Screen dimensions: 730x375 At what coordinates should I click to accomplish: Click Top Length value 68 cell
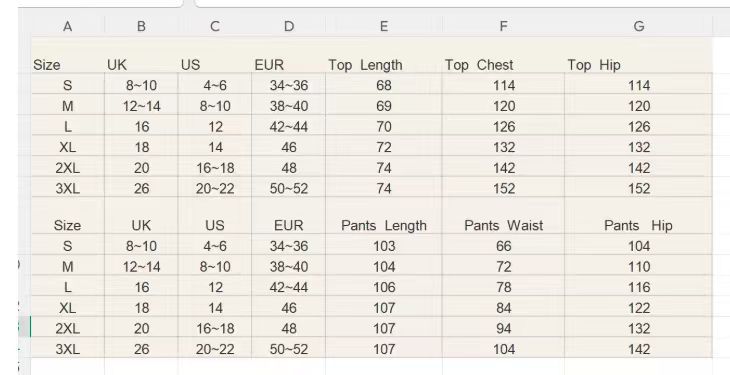point(384,85)
